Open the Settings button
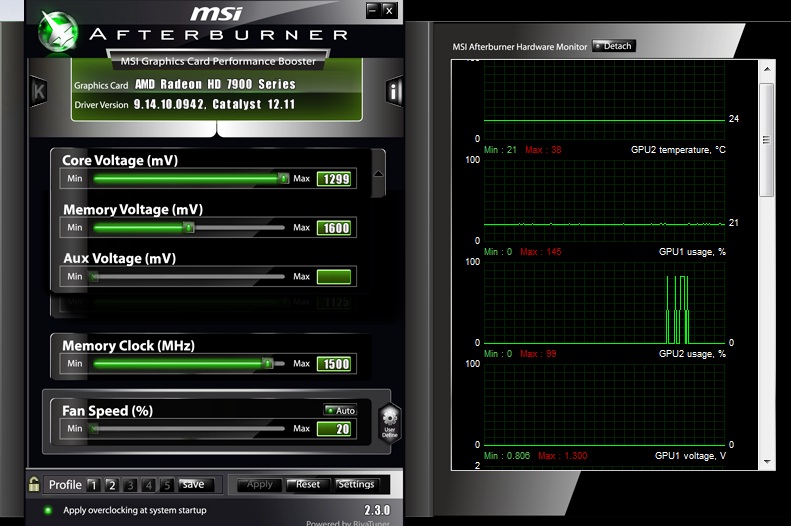791x526 pixels. pyautogui.click(x=356, y=485)
